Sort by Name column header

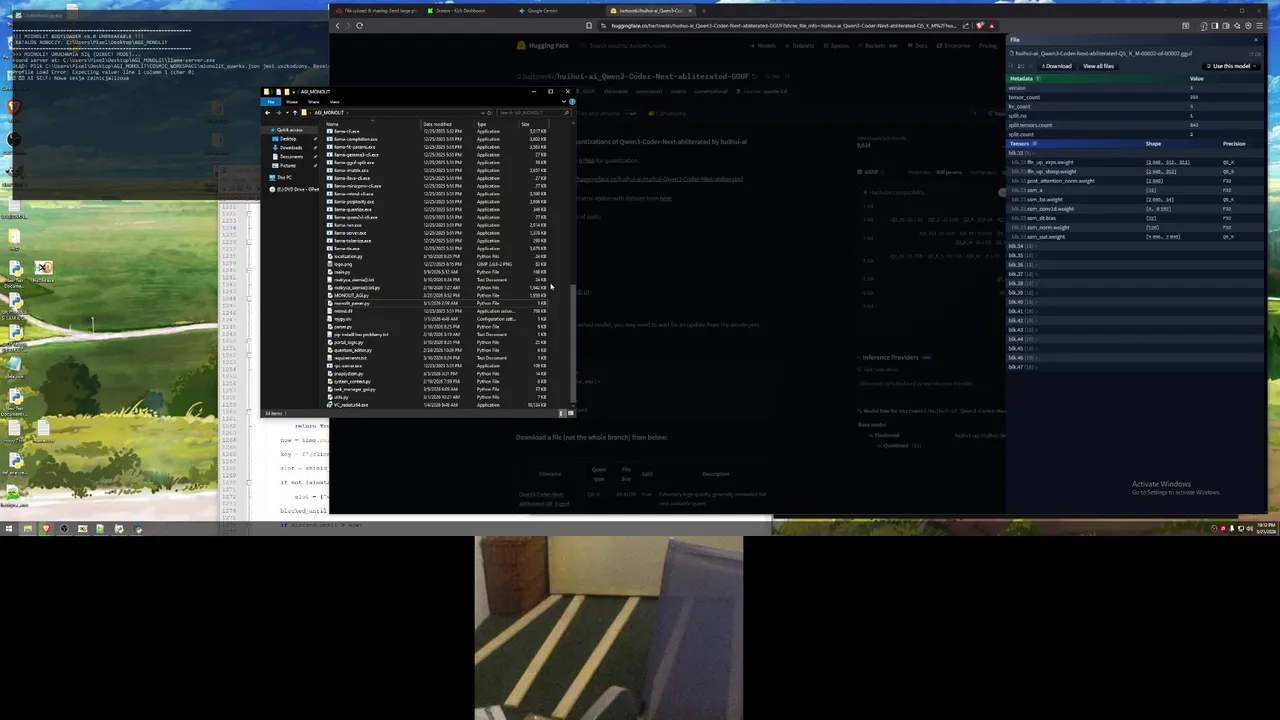coord(372,124)
